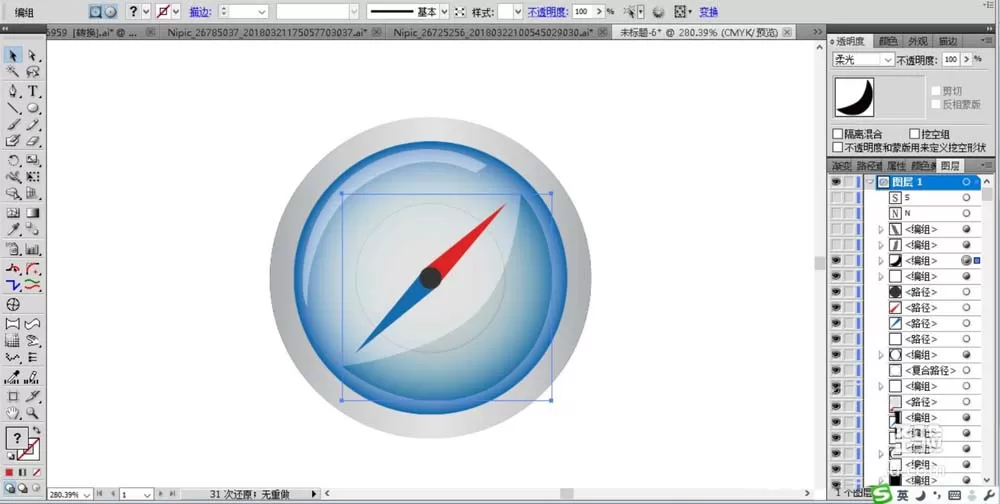This screenshot has height=504, width=1000.
Task: Click the Fill swatch with question mark
Action: point(17,438)
